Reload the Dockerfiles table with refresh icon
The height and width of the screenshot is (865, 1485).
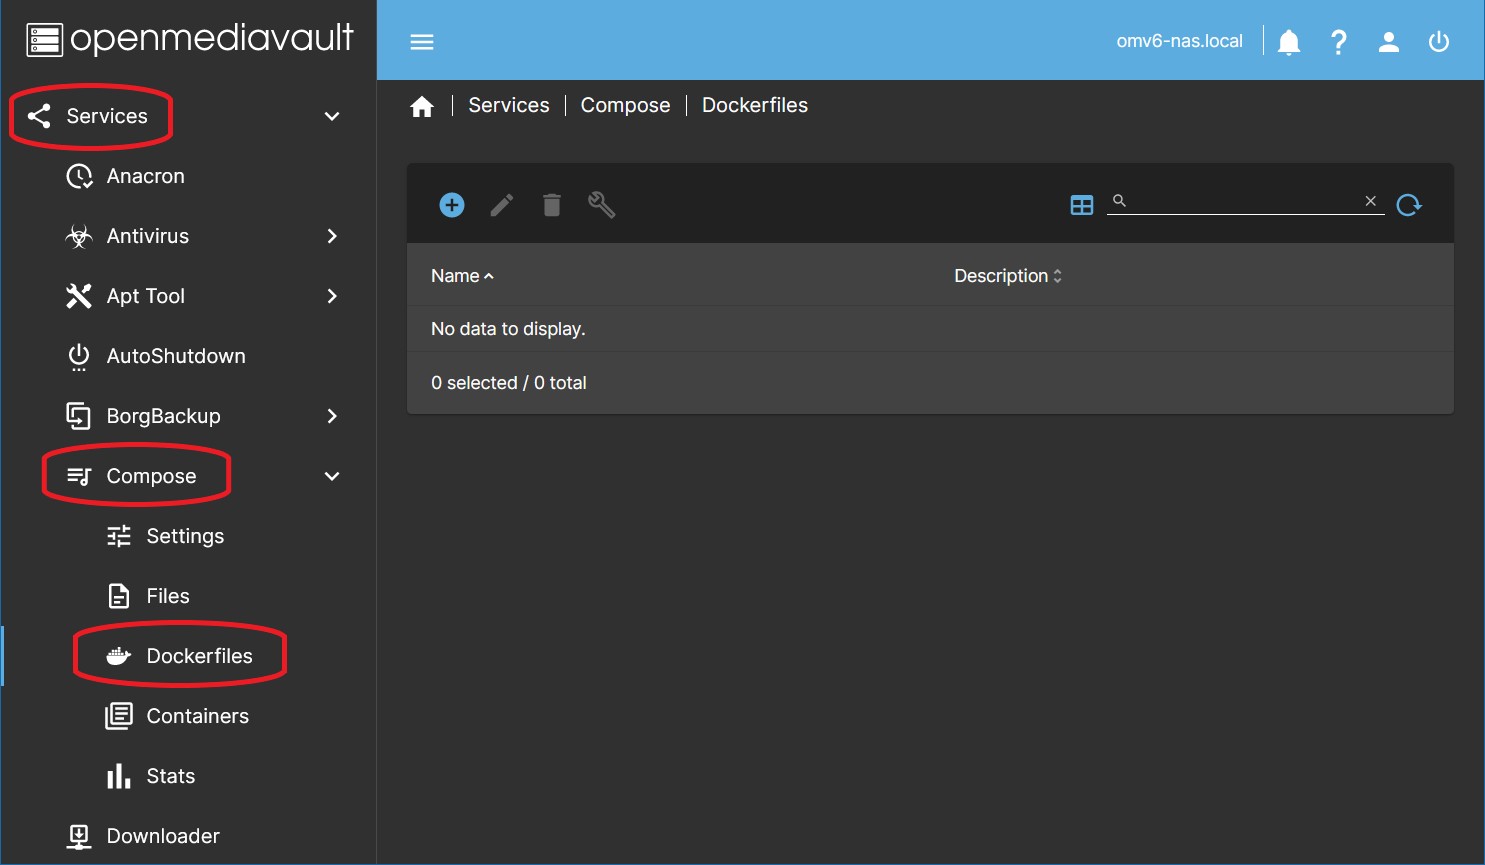point(1409,205)
